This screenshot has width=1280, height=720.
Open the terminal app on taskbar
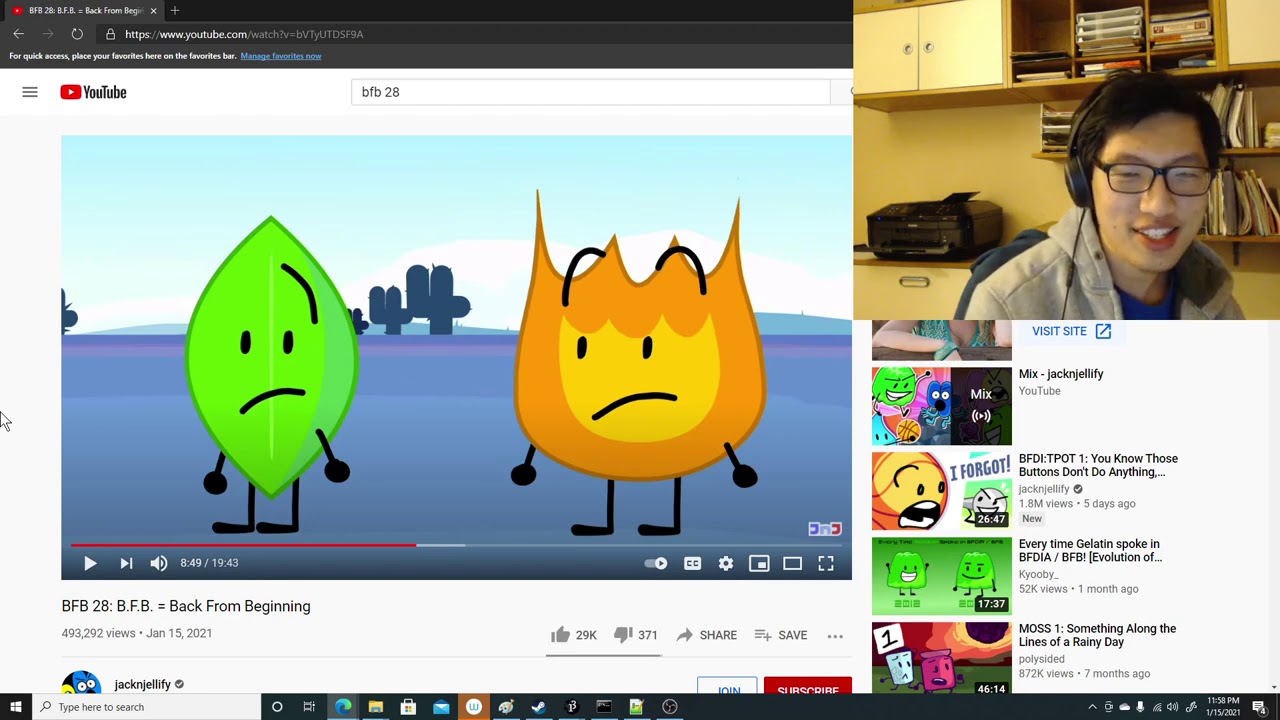604,707
